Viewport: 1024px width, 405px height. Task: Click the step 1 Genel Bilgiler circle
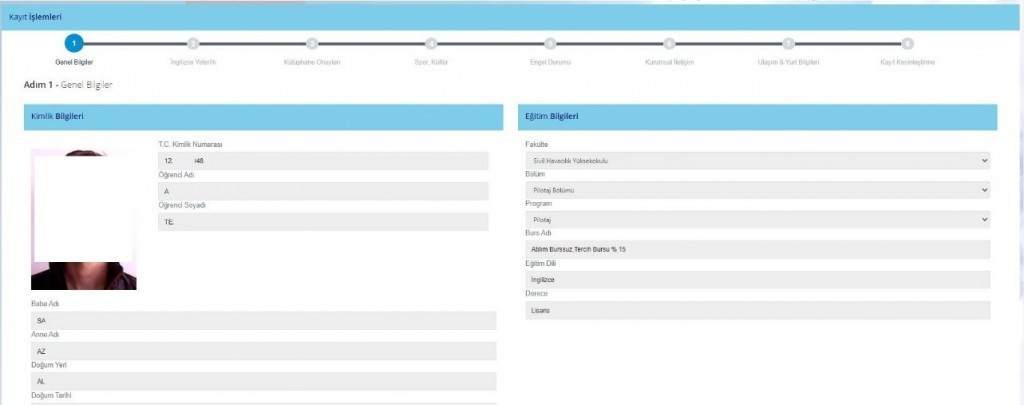tap(74, 43)
